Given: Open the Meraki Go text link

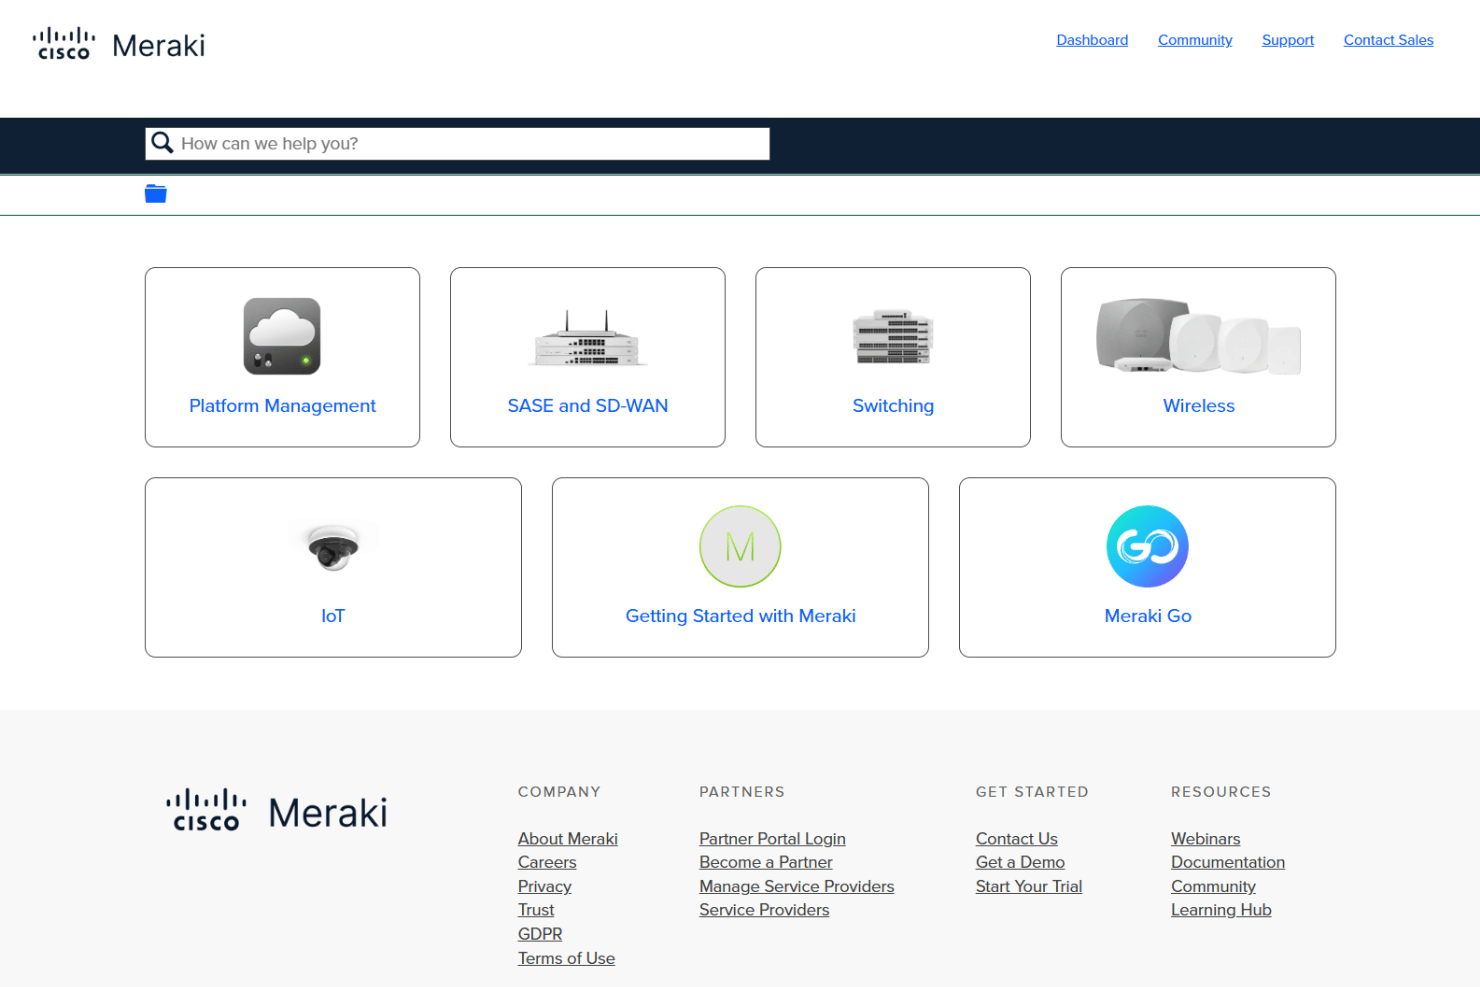Looking at the screenshot, I should click(1147, 616).
